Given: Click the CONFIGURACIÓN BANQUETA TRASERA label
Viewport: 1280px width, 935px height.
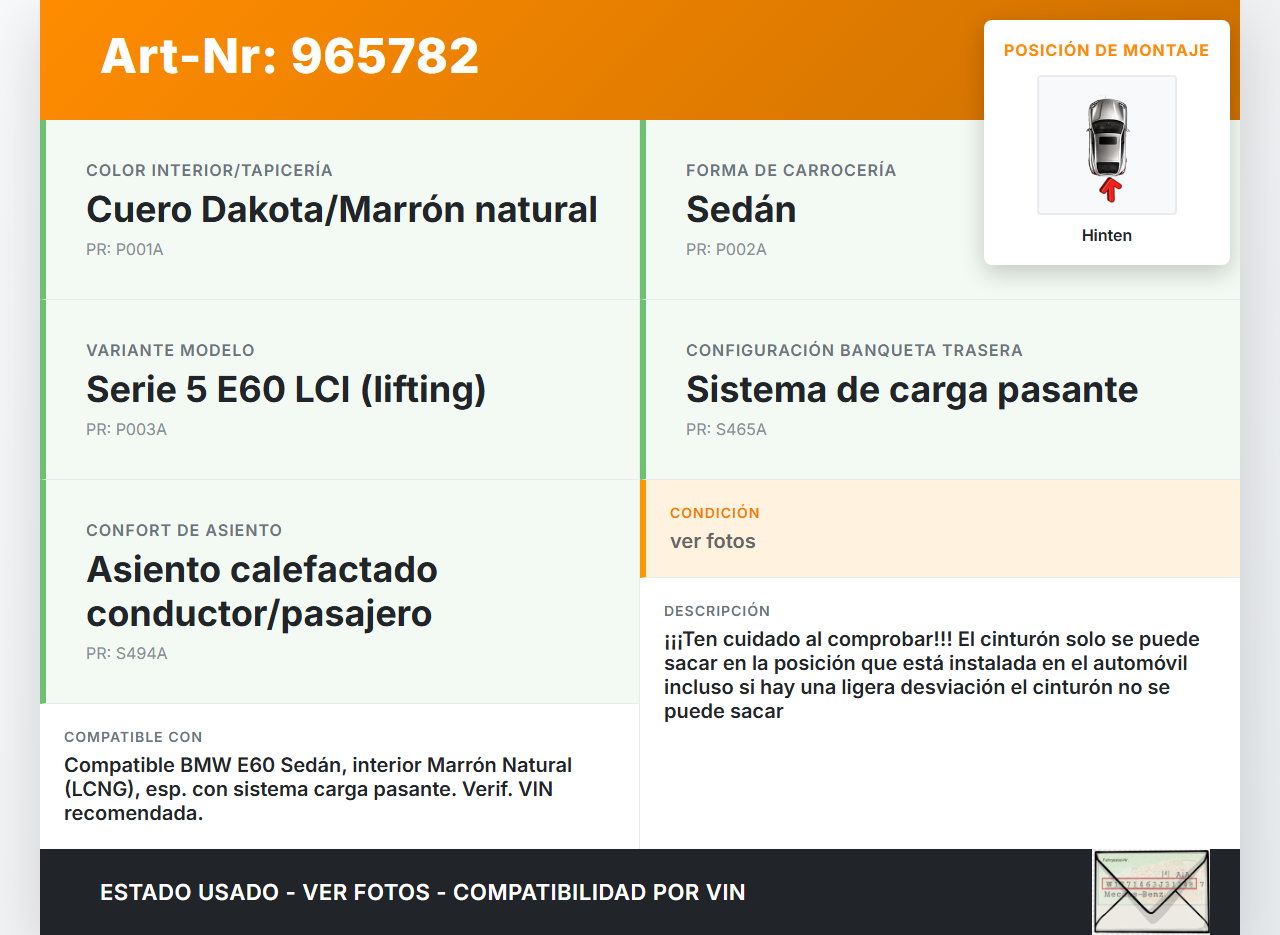Looking at the screenshot, I should pyautogui.click(x=854, y=351).
